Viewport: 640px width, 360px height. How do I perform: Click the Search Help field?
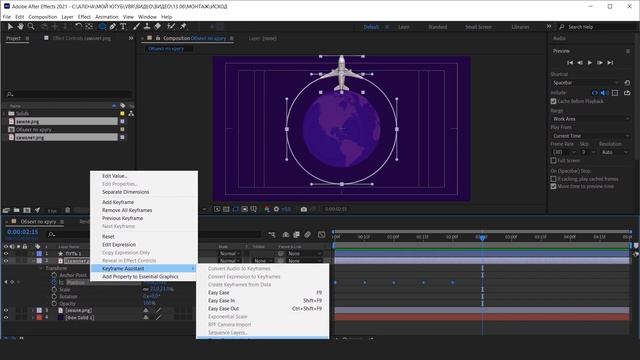coord(598,27)
